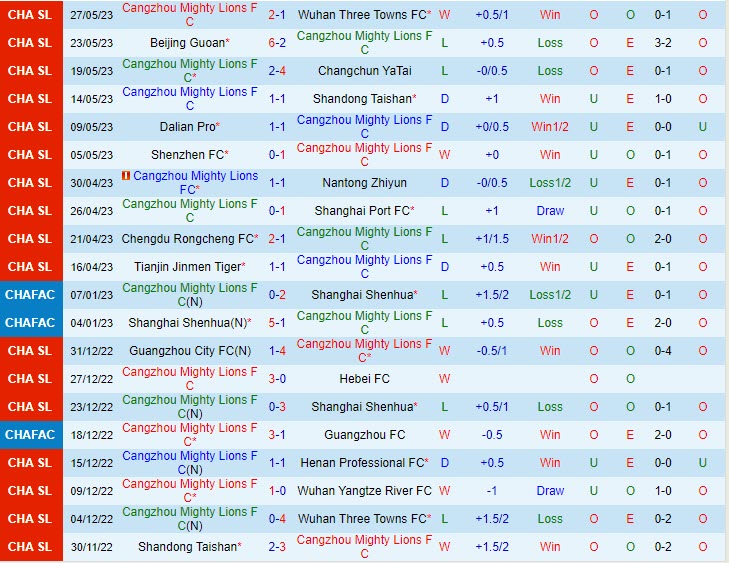Select the CHA SL label for 31/12/22
The width and height of the screenshot is (729, 563).
pyautogui.click(x=30, y=351)
